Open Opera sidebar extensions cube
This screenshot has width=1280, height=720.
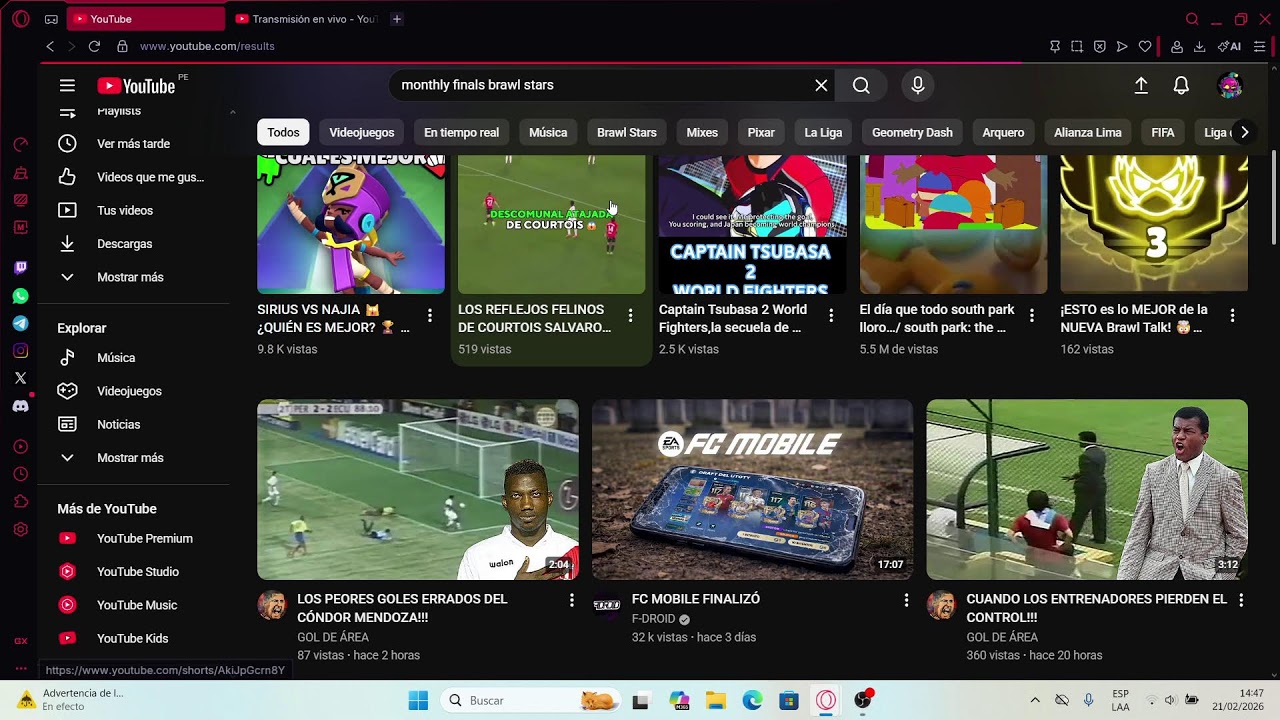click(20, 501)
